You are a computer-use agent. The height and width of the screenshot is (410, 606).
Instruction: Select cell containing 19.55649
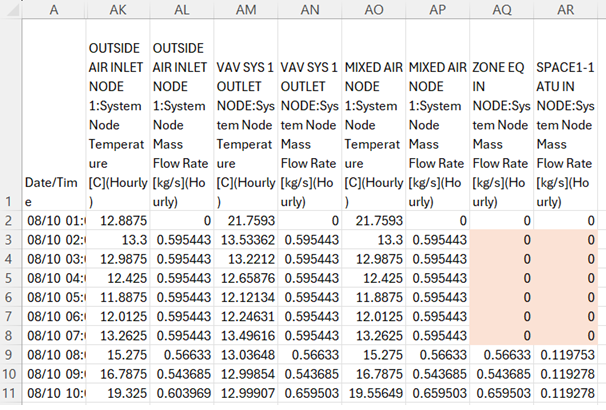click(374, 393)
